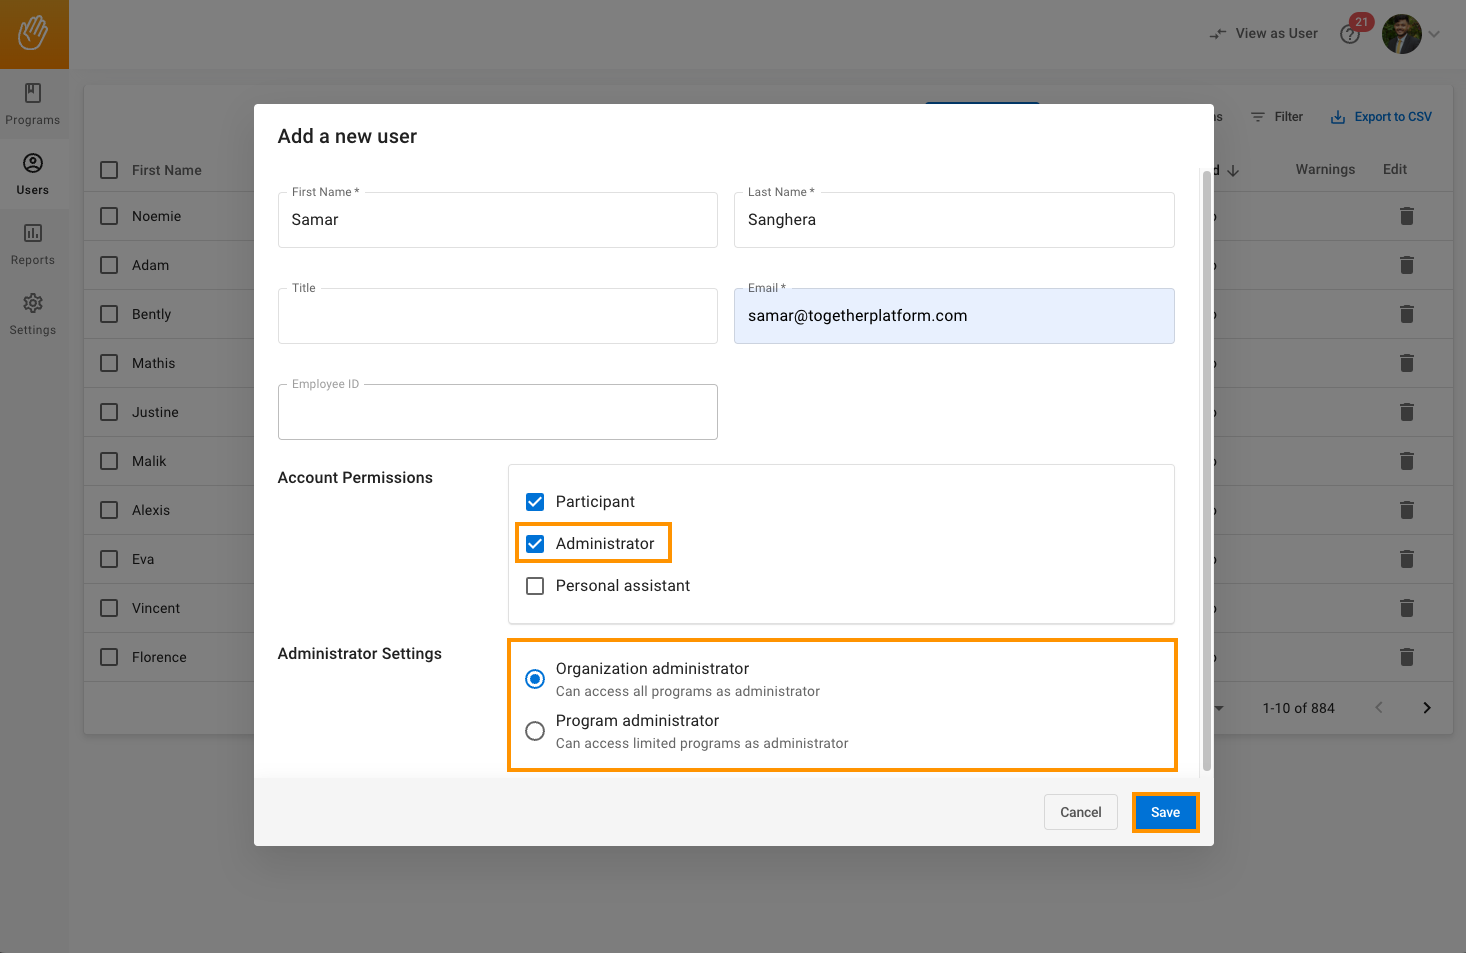Screen dimensions: 1466x953
Task: Check the Personal assistant checkbox
Action: tap(535, 586)
